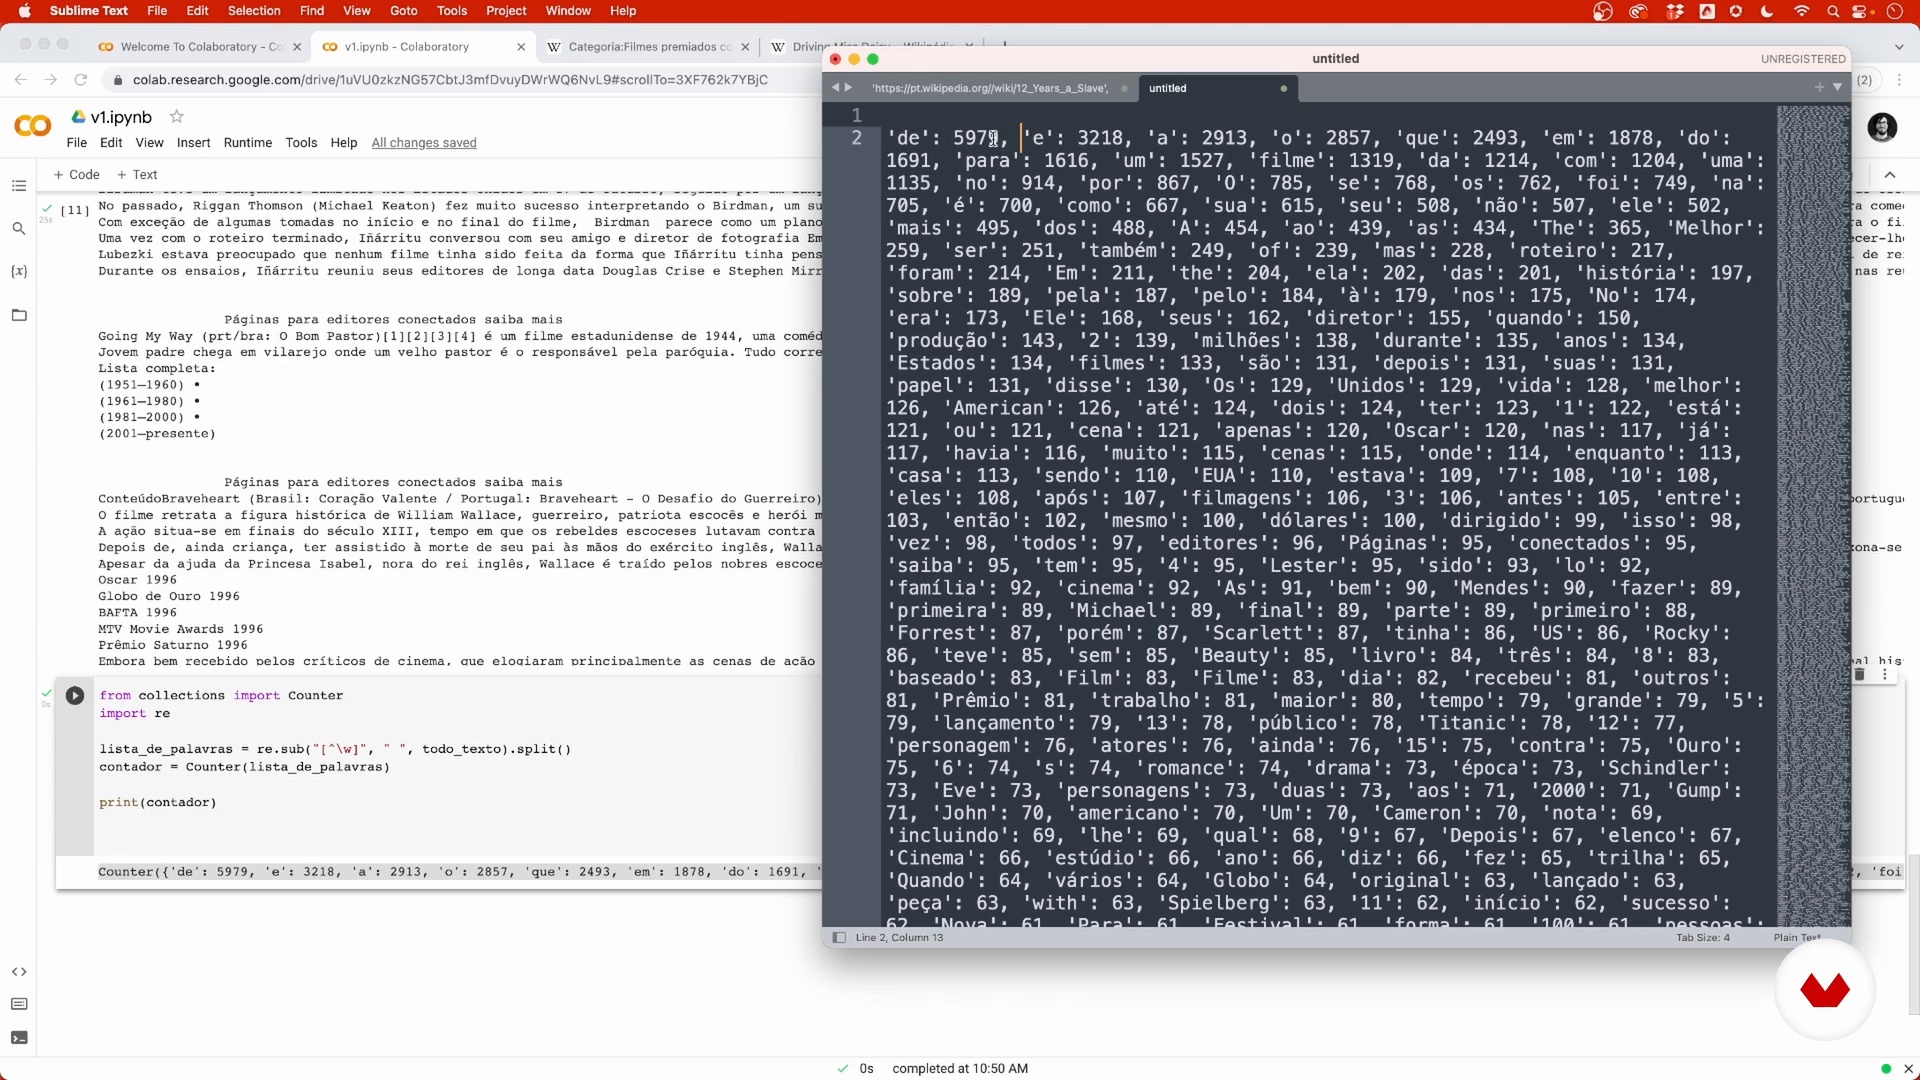Change Tab Size: 4 setting

pos(1703,938)
